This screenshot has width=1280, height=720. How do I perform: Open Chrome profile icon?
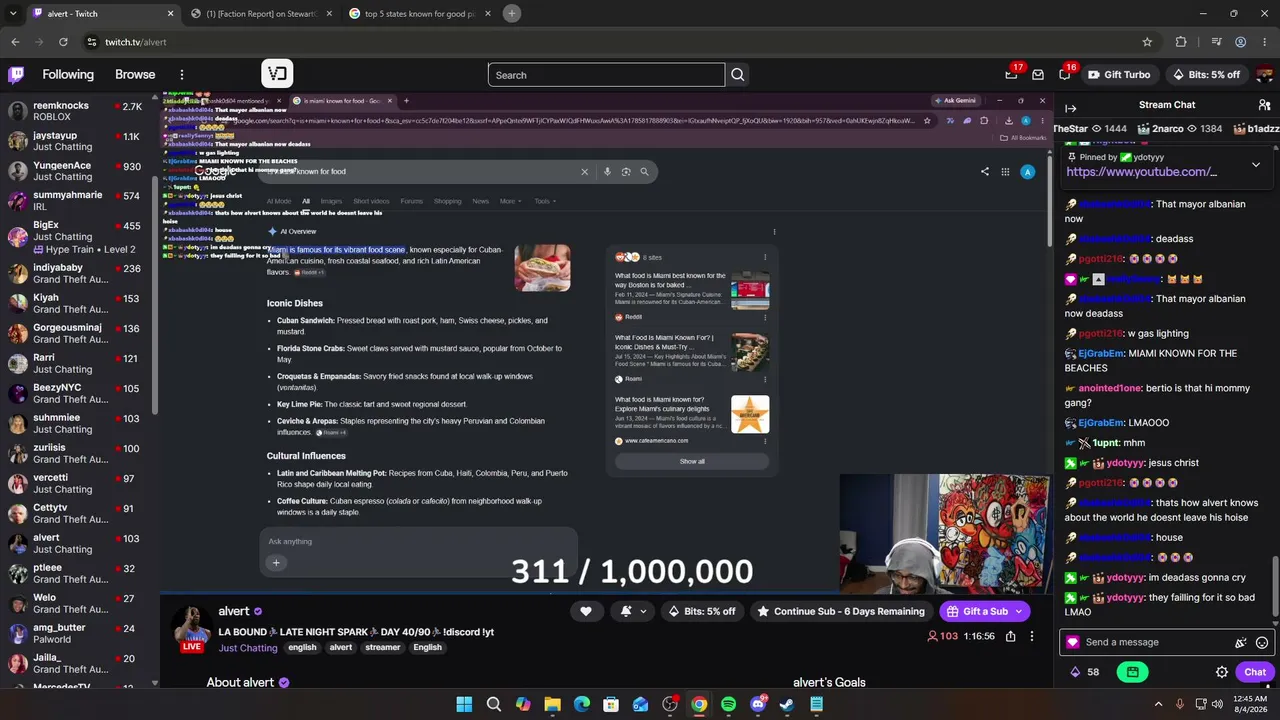1241,42
